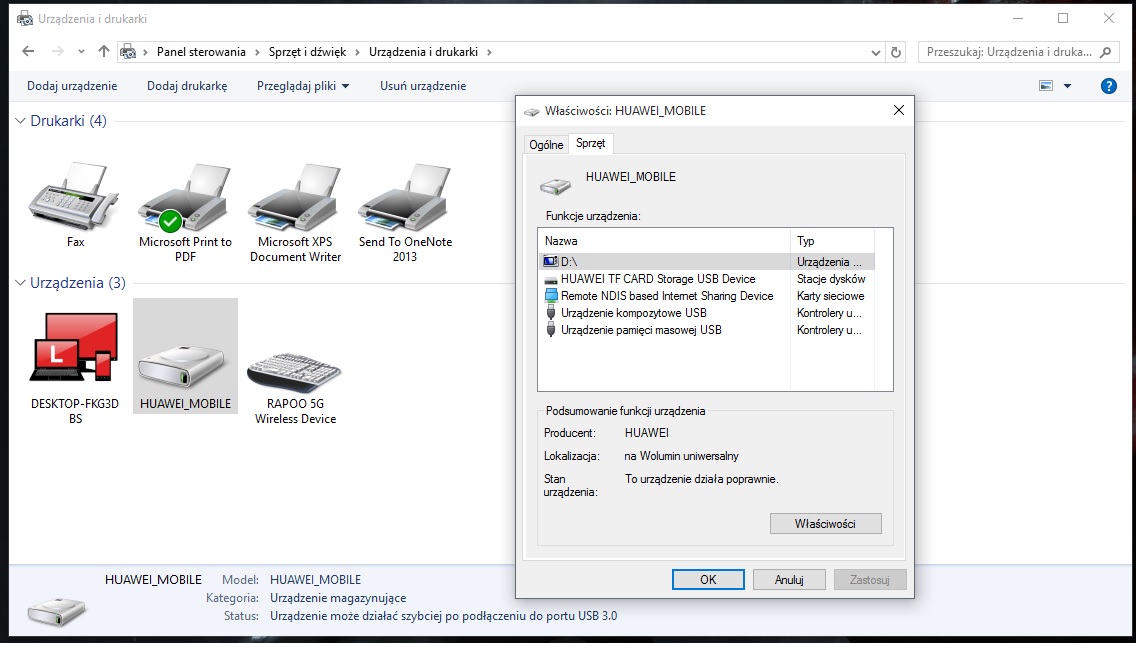Select the HUAWEI_MOBILE device icon
1136x648 pixels.
pyautogui.click(x=185, y=357)
